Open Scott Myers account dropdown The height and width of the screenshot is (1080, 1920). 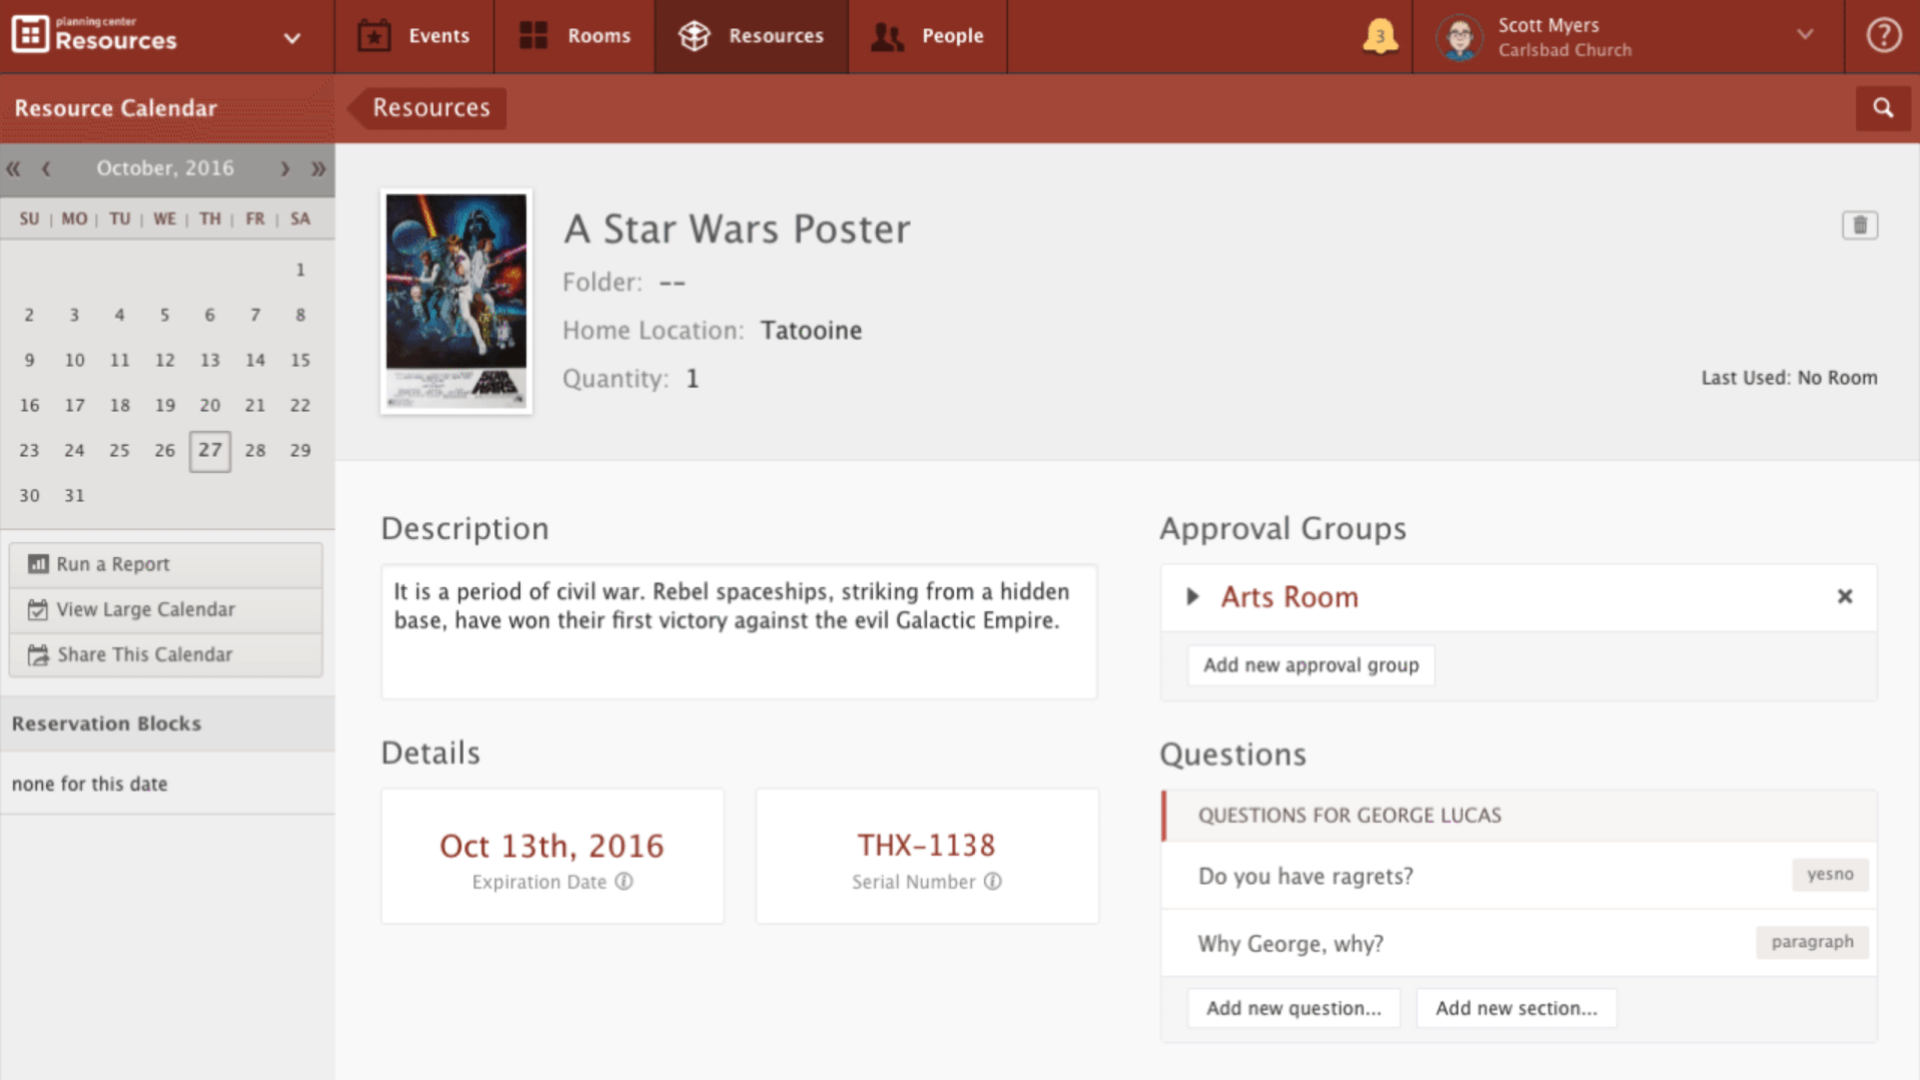pyautogui.click(x=1805, y=36)
